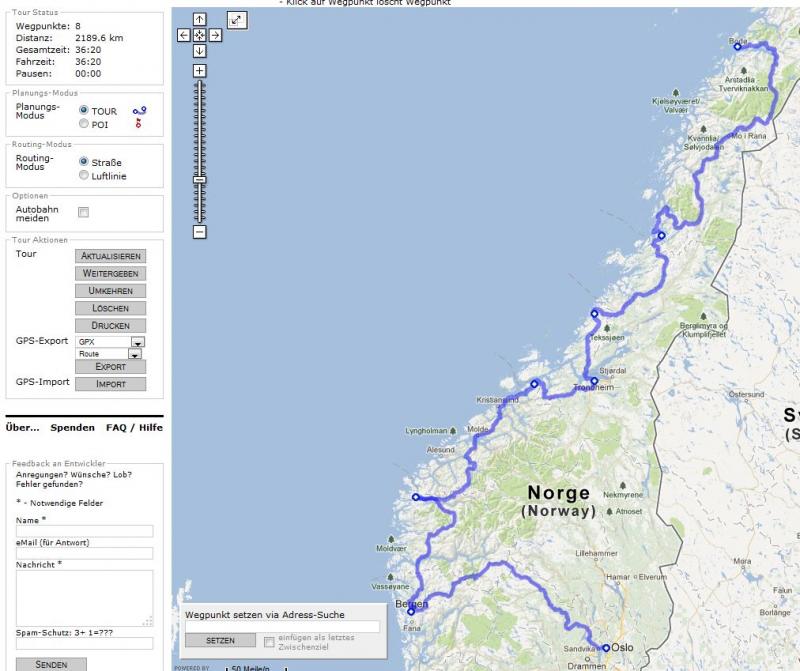Screen dimensions: 800x671
Task: Click the Export button
Action: [x=110, y=366]
